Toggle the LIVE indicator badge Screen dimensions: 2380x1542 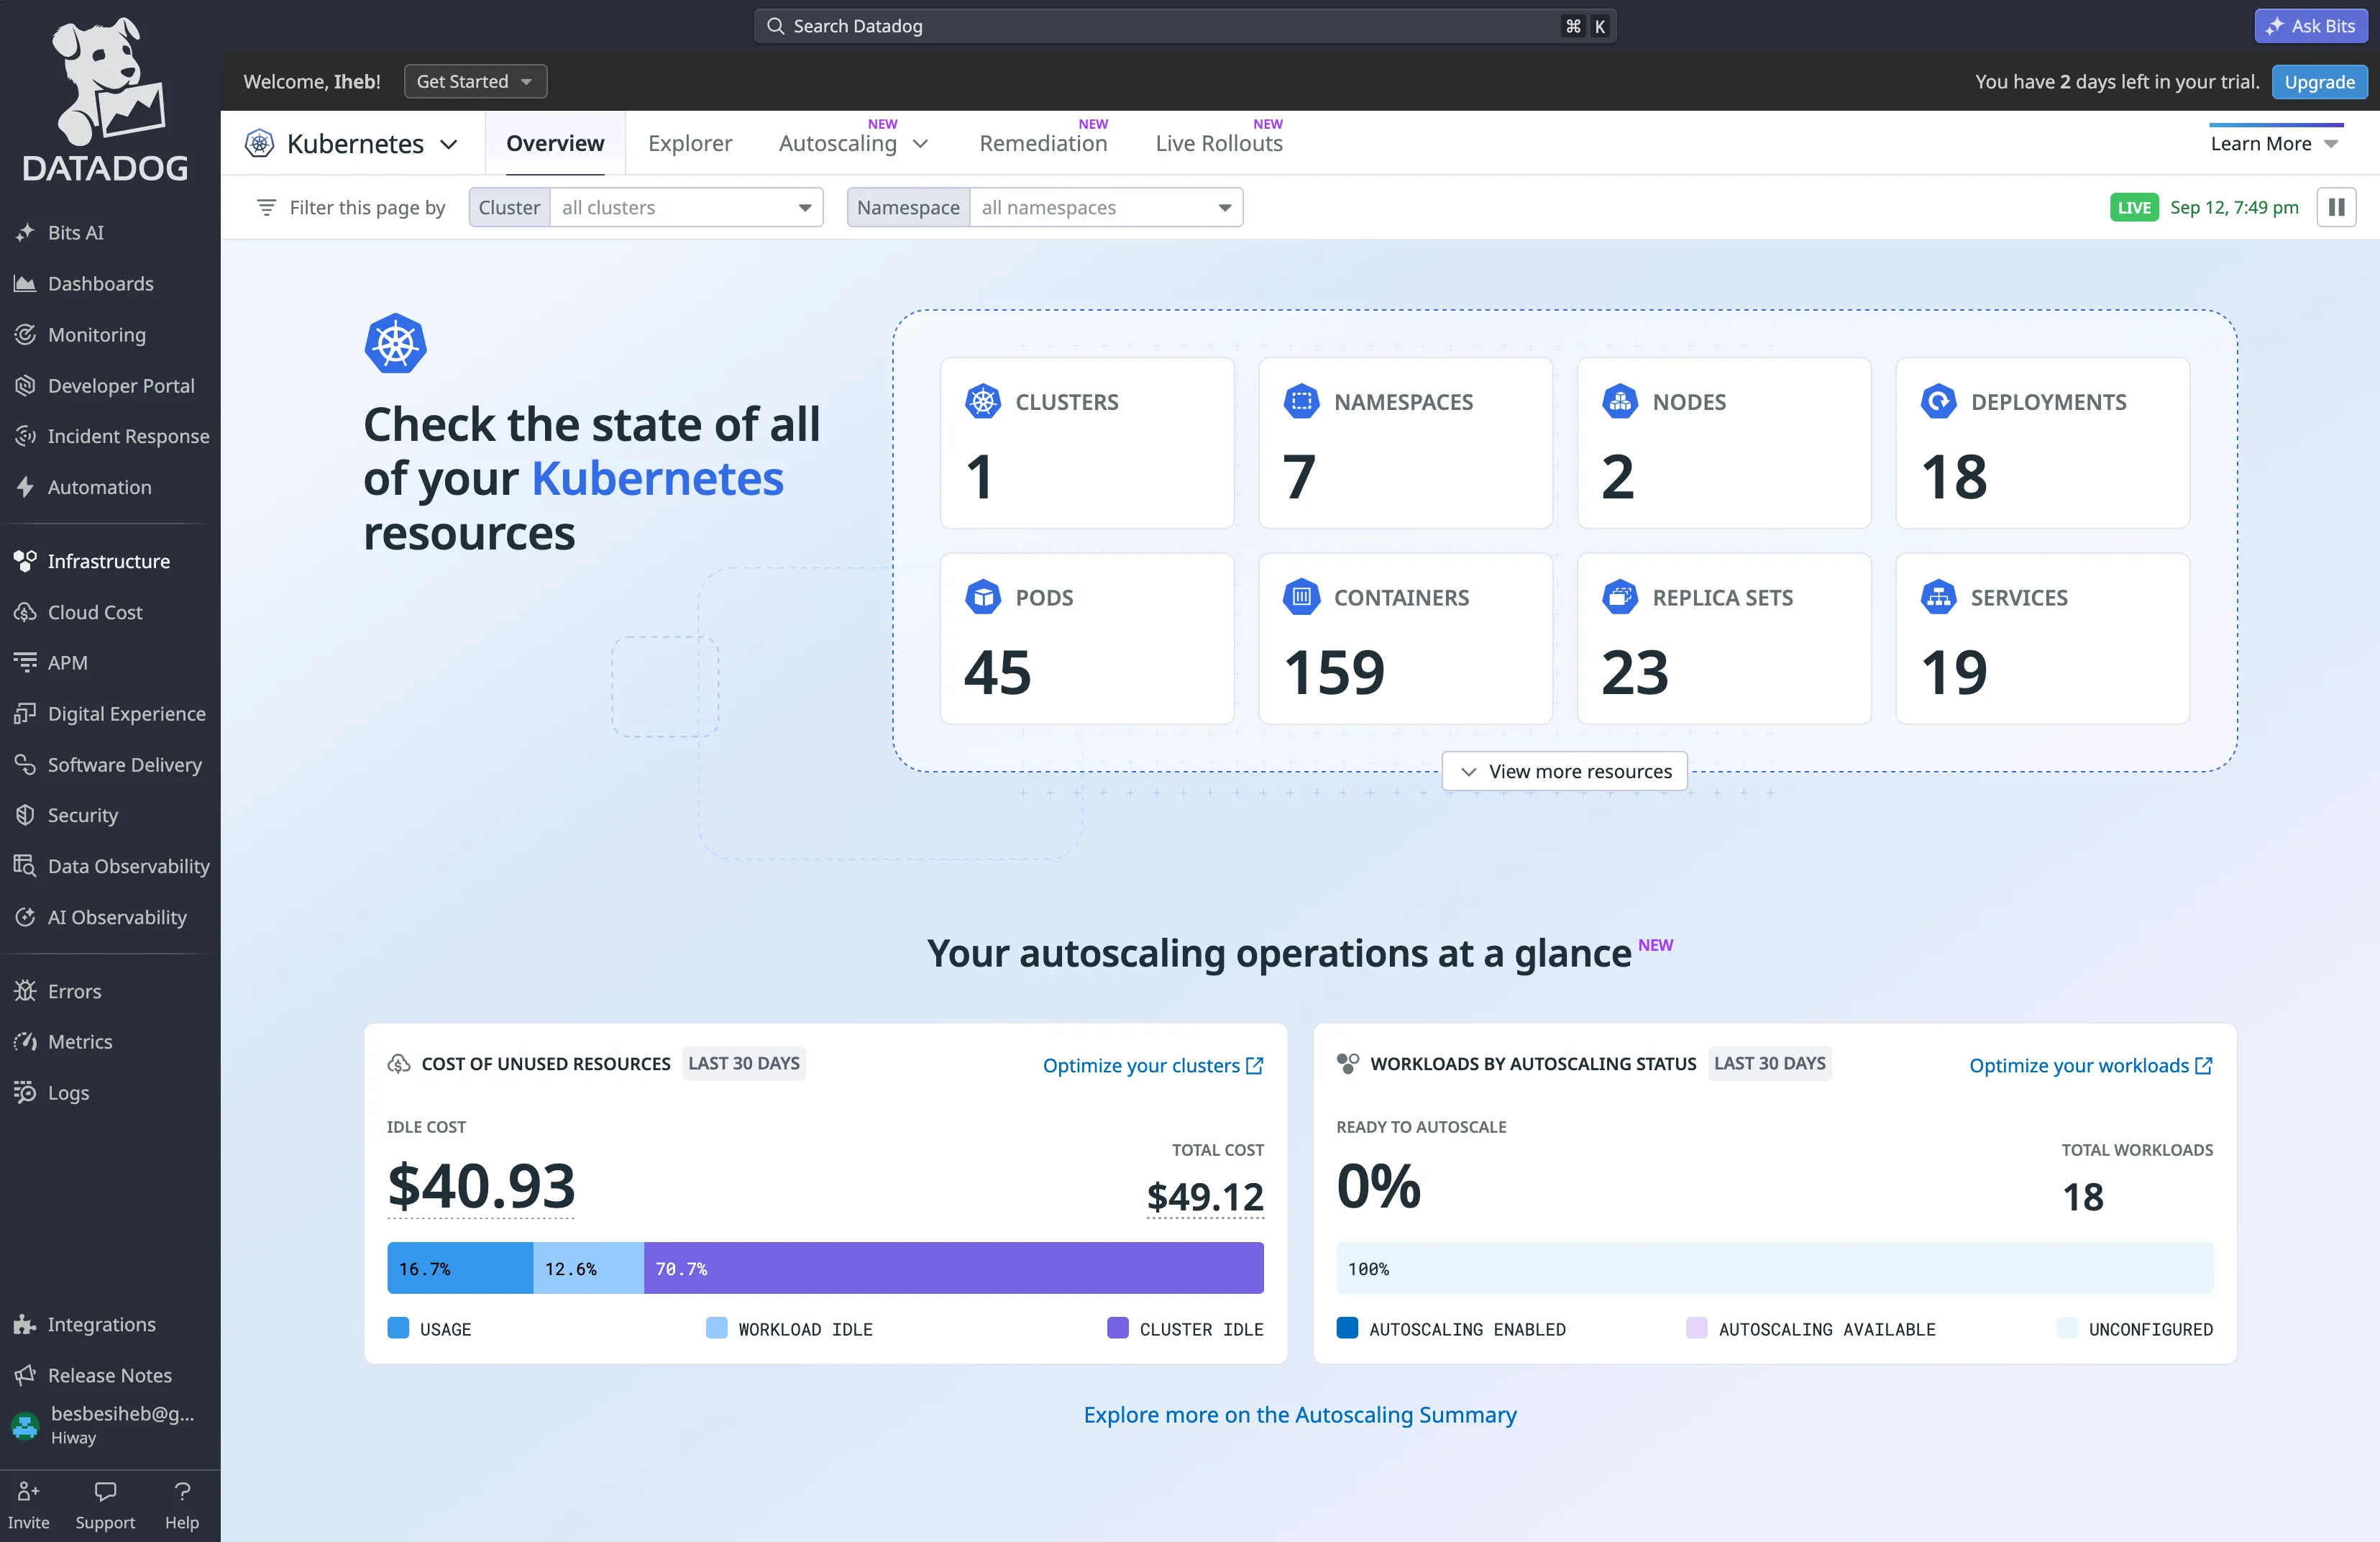tap(2134, 208)
